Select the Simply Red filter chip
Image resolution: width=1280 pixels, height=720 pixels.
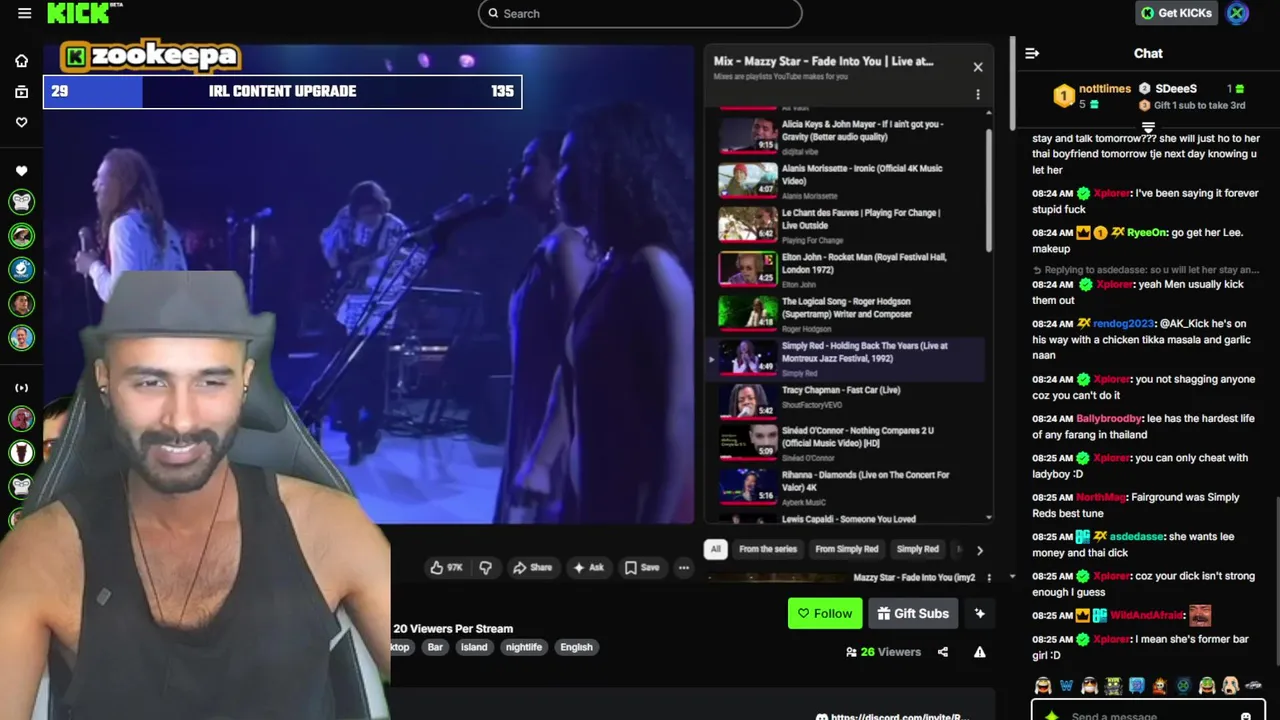(918, 549)
